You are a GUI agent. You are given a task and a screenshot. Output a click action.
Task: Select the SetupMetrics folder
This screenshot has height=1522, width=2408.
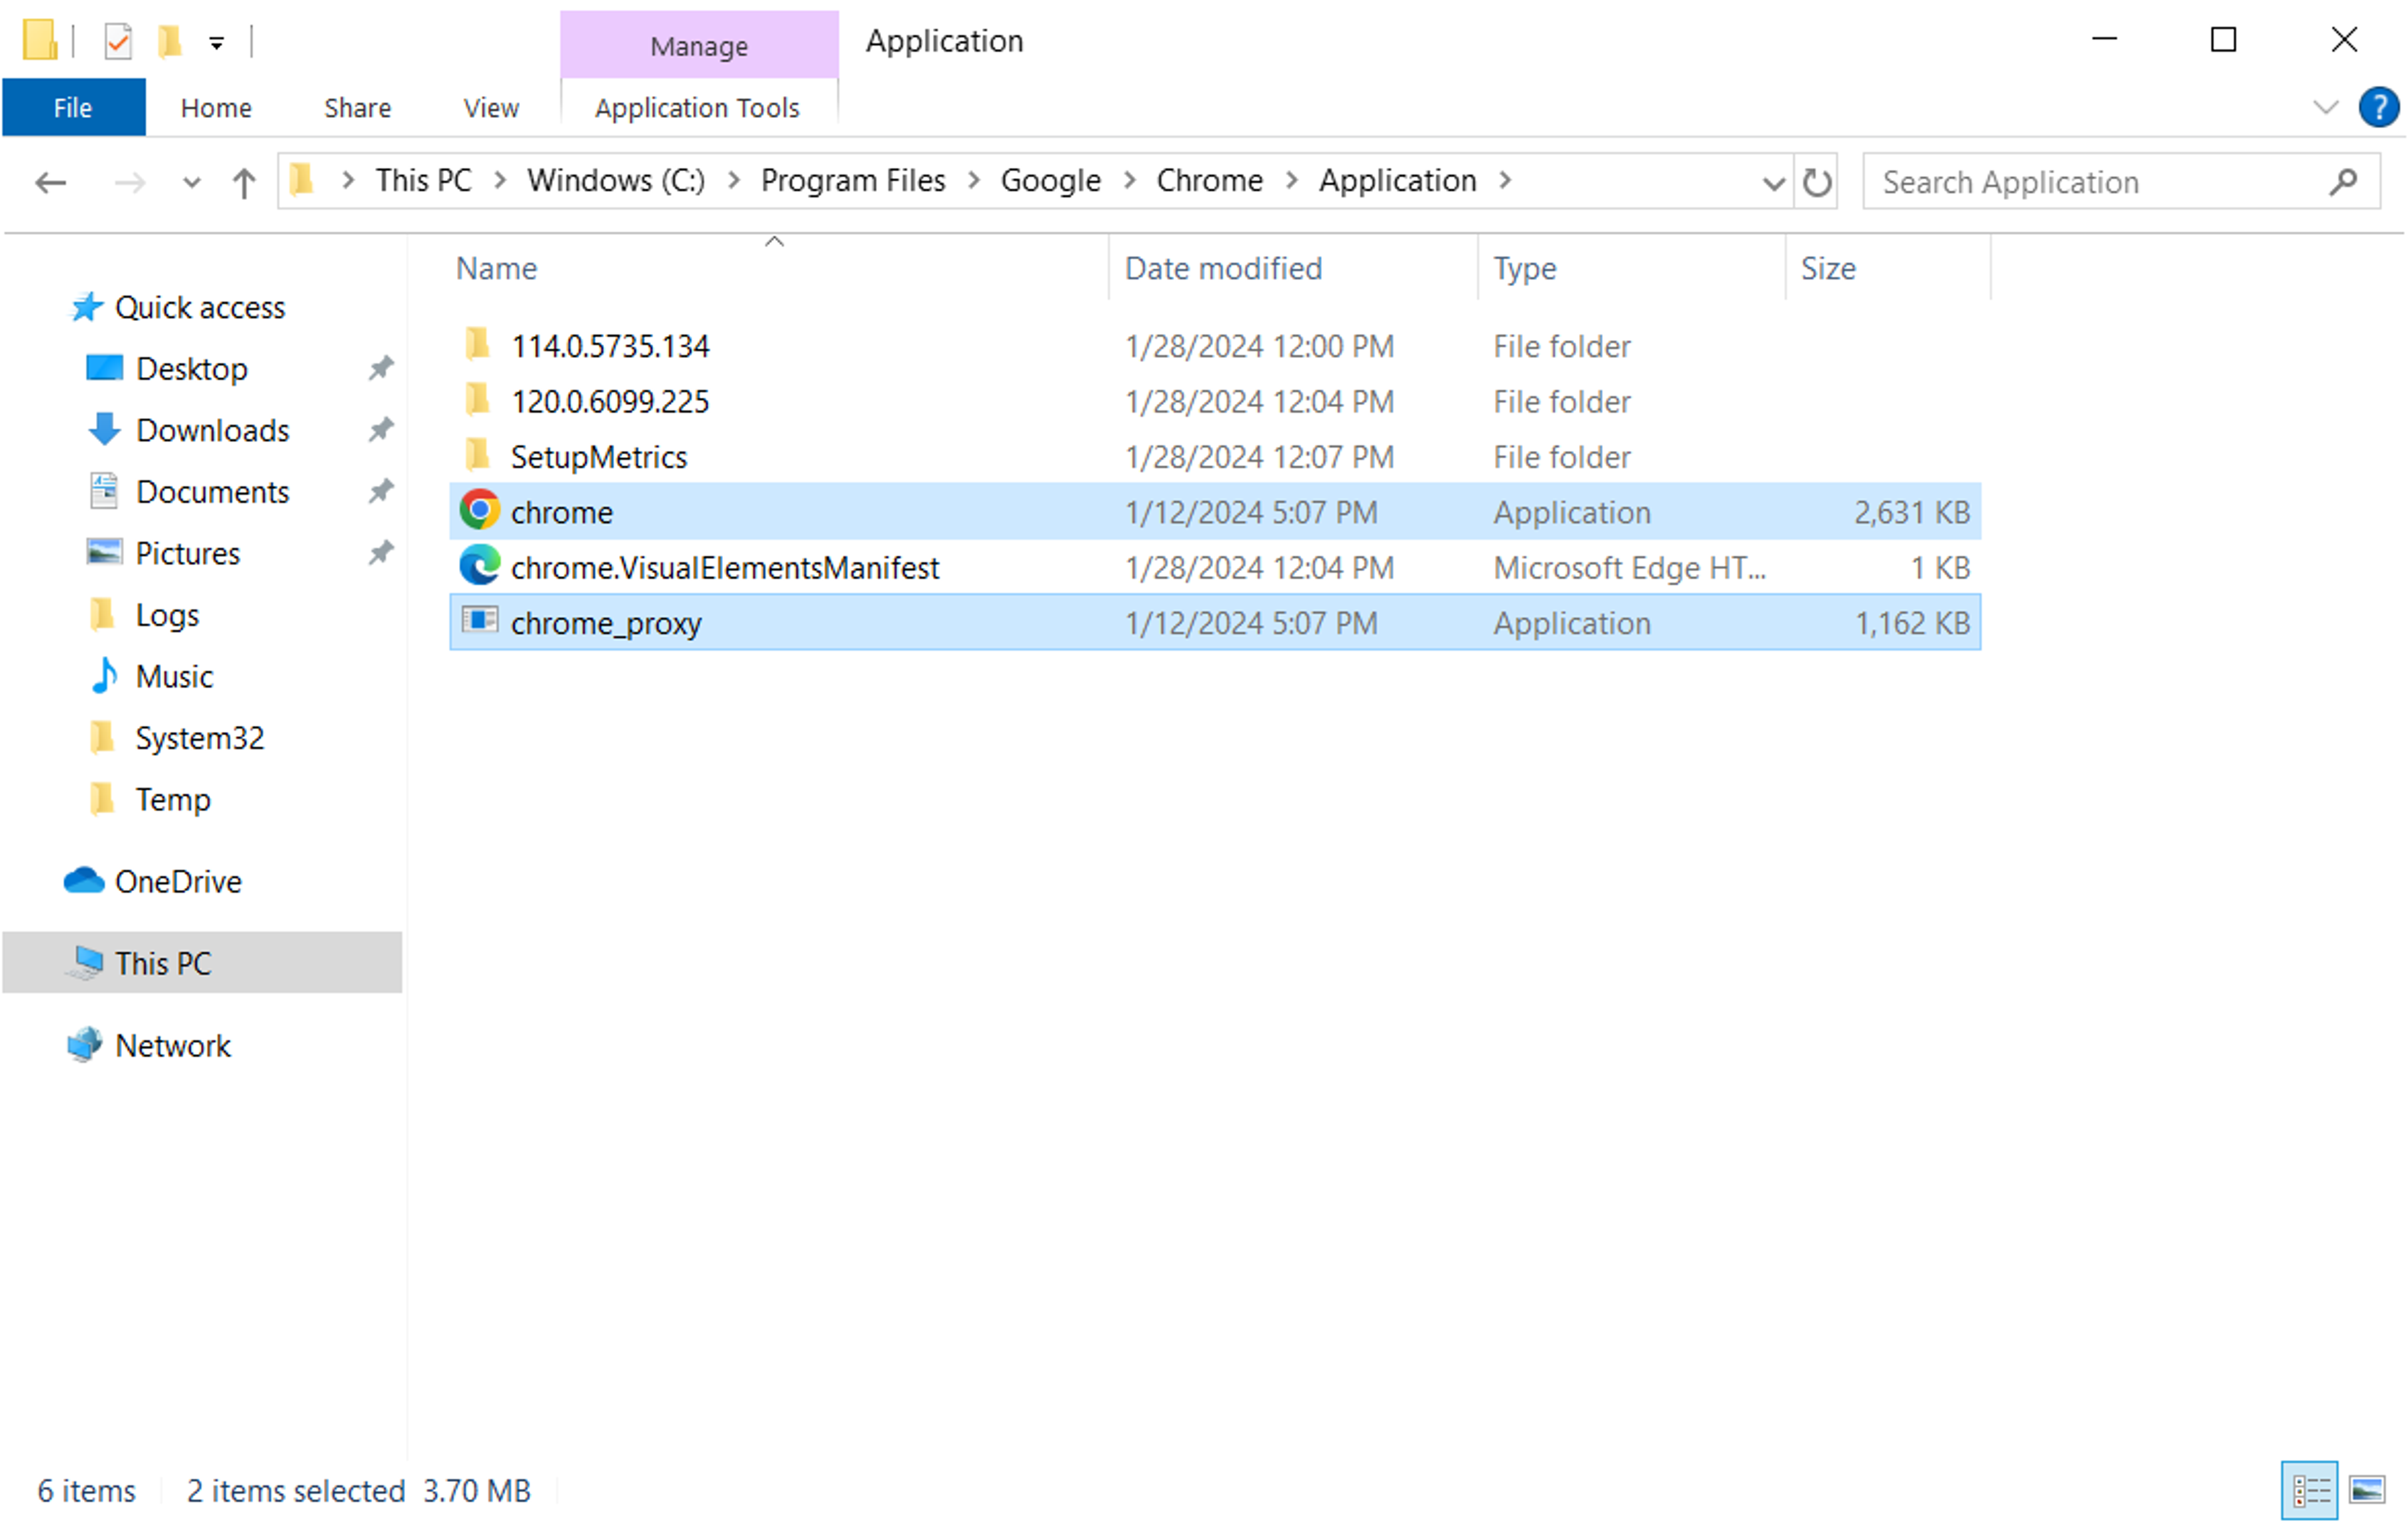tap(1215, 457)
